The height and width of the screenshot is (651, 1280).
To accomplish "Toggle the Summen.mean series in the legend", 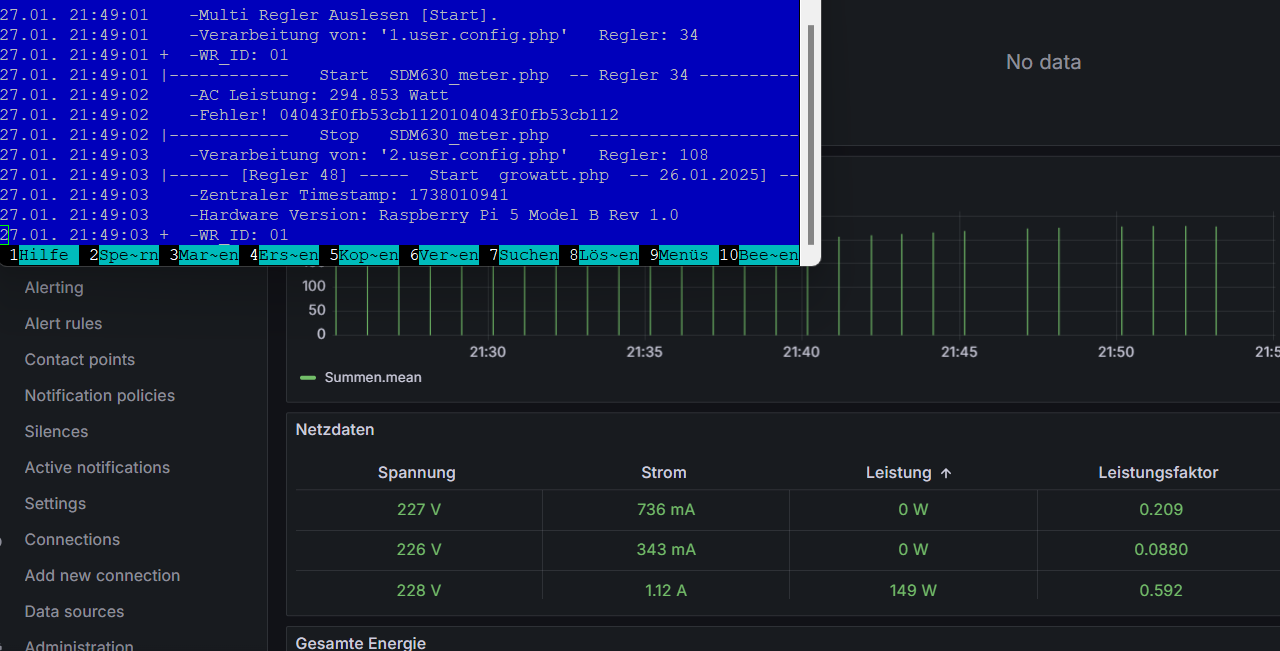I will 372,378.
